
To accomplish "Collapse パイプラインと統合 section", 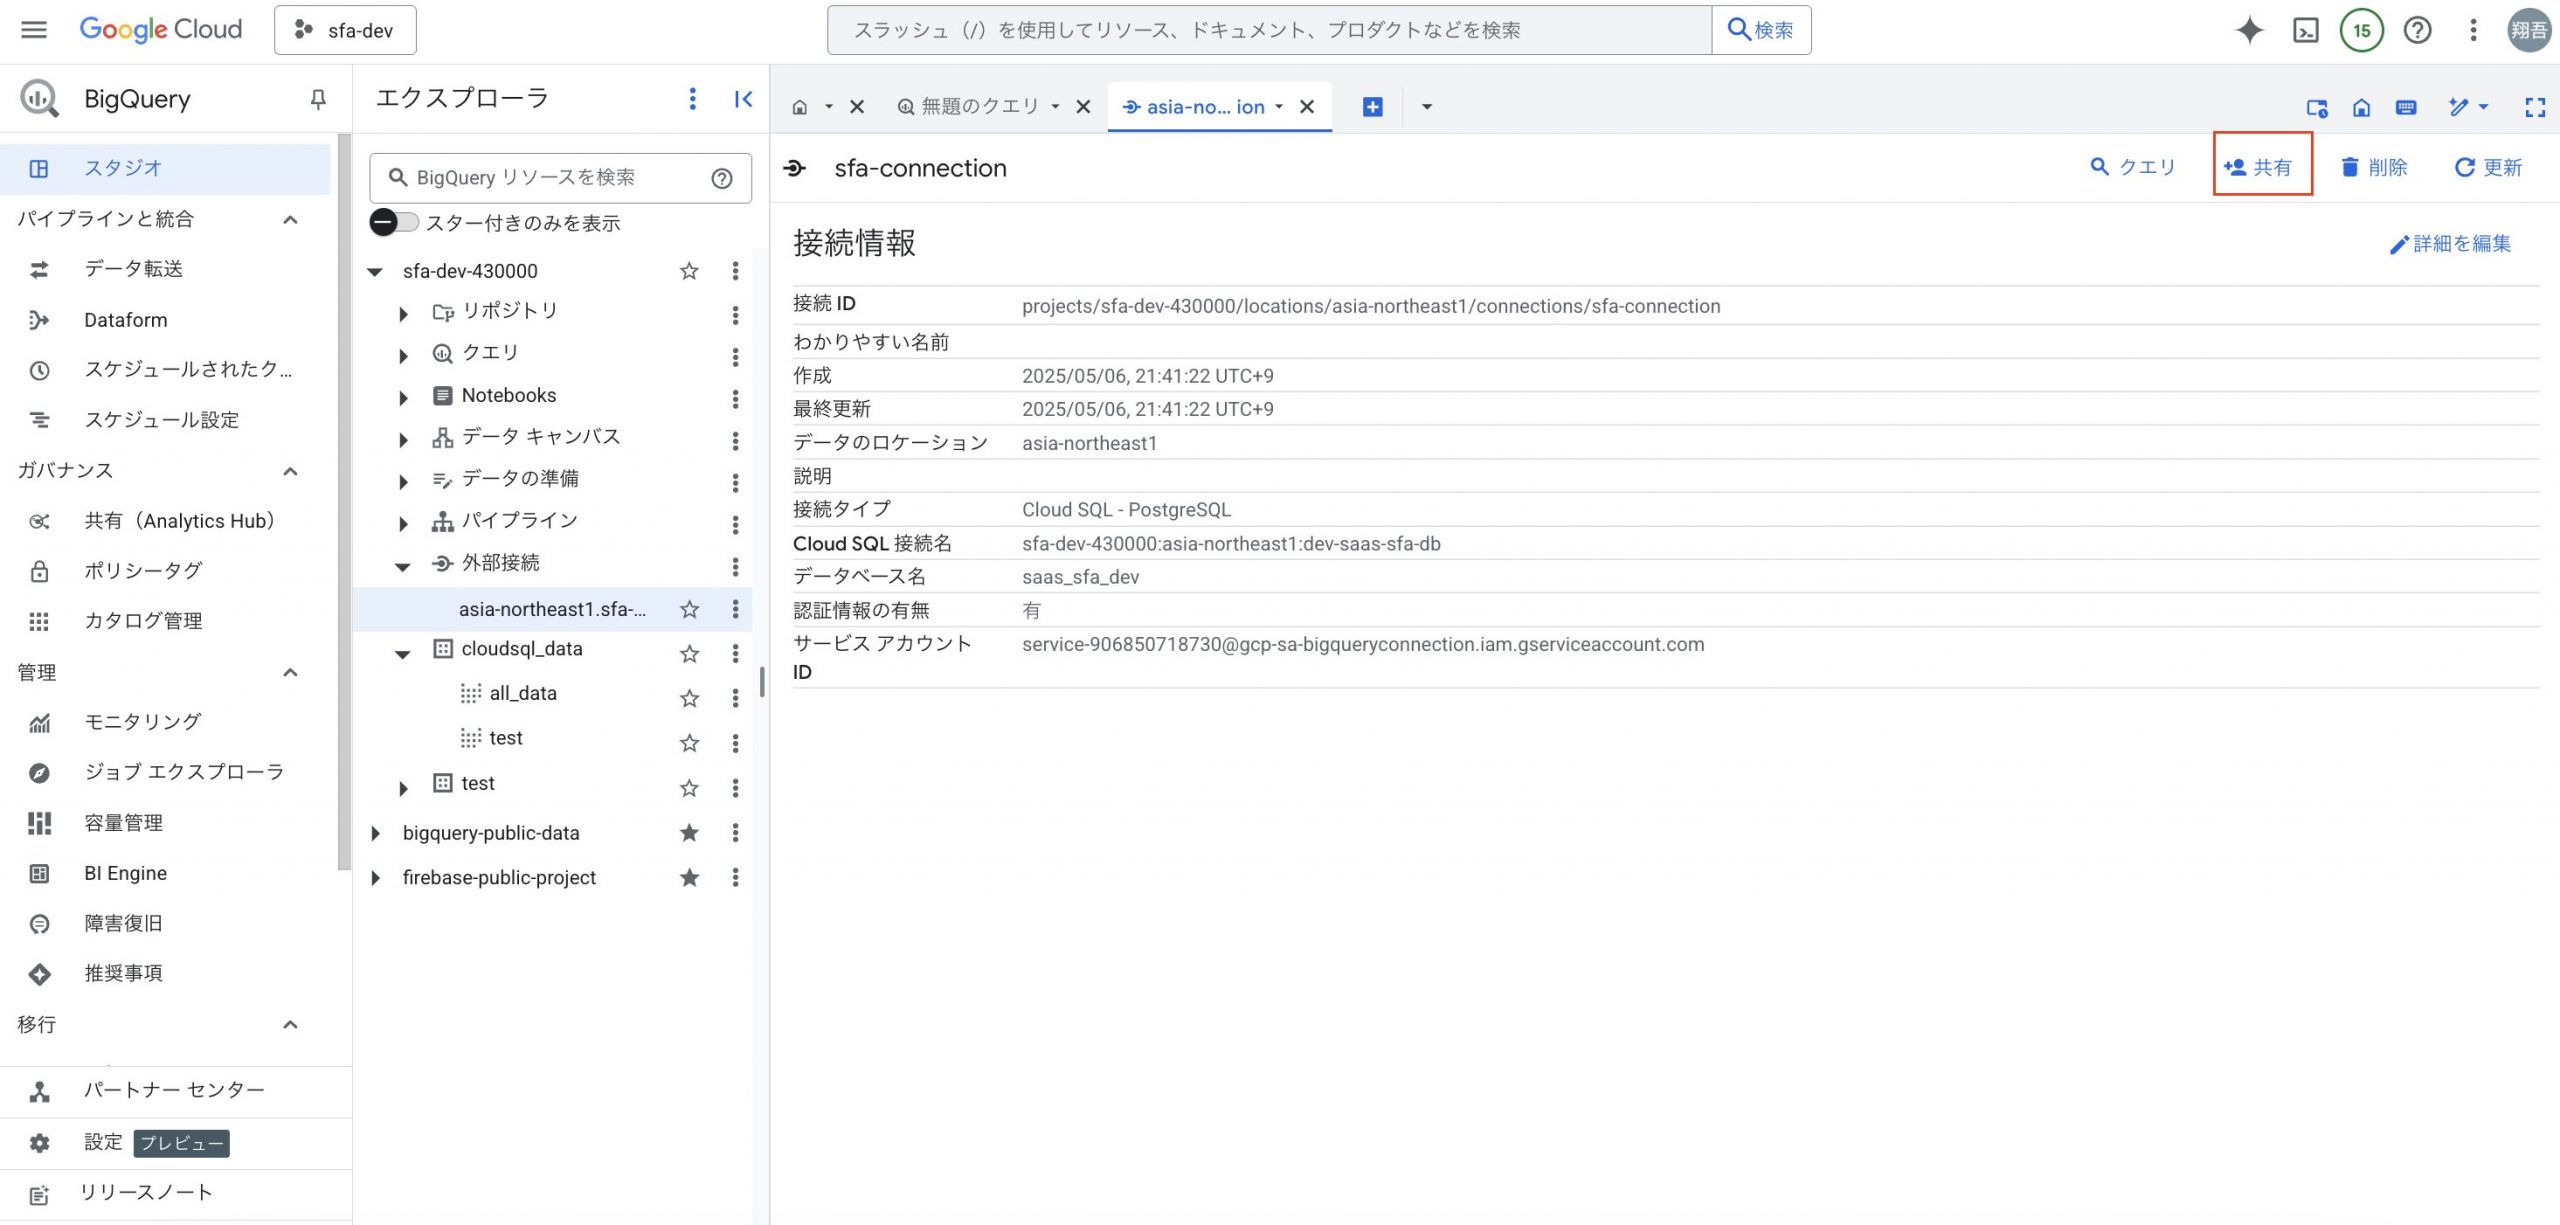I will (290, 220).
